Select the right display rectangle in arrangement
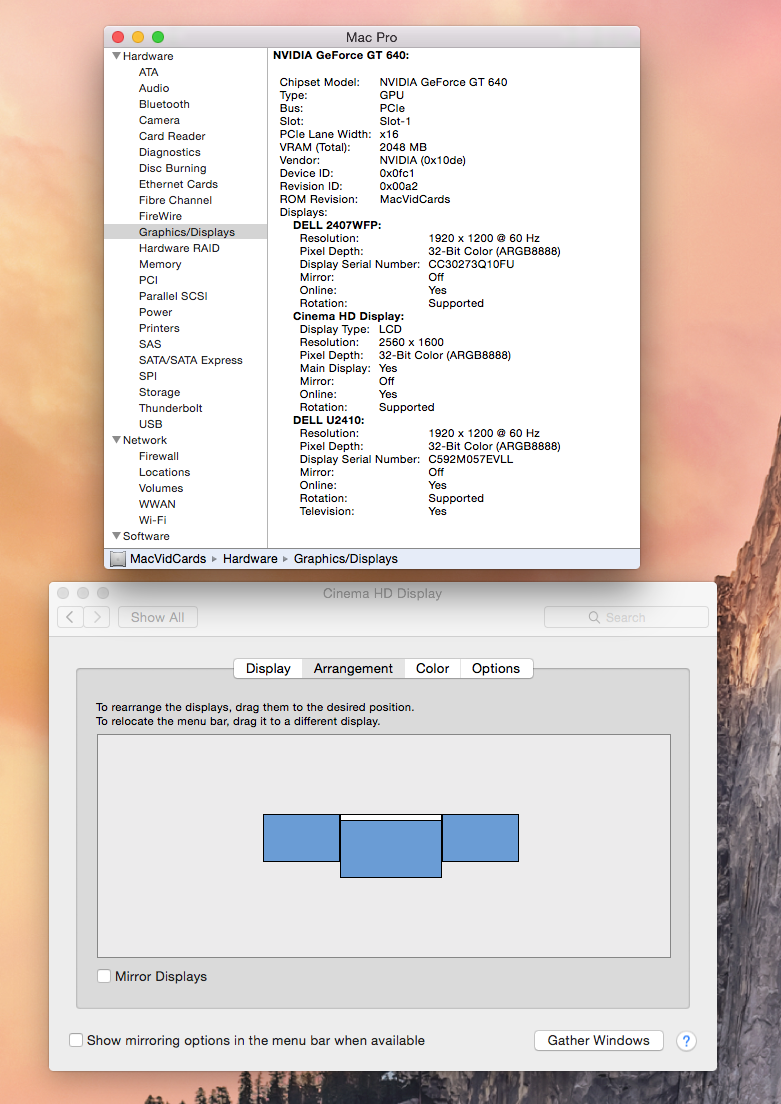 click(x=480, y=838)
